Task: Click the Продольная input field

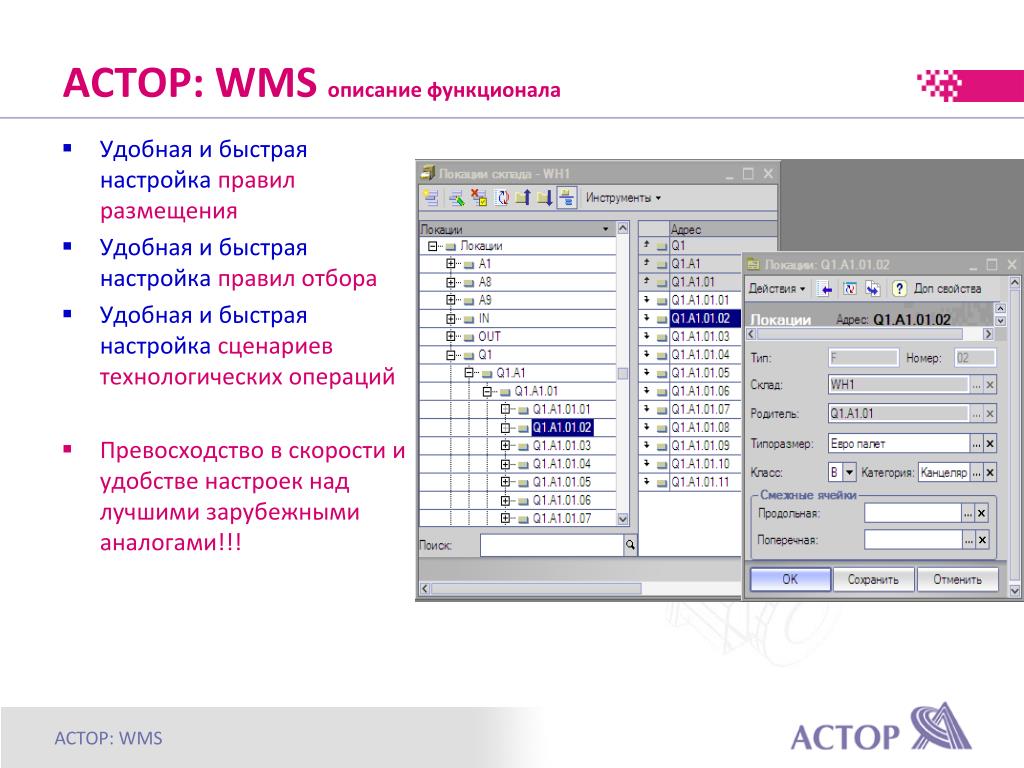Action: click(913, 513)
